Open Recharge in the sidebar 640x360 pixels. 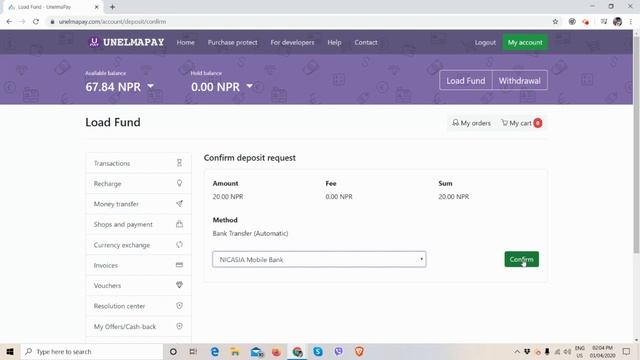click(x=138, y=184)
